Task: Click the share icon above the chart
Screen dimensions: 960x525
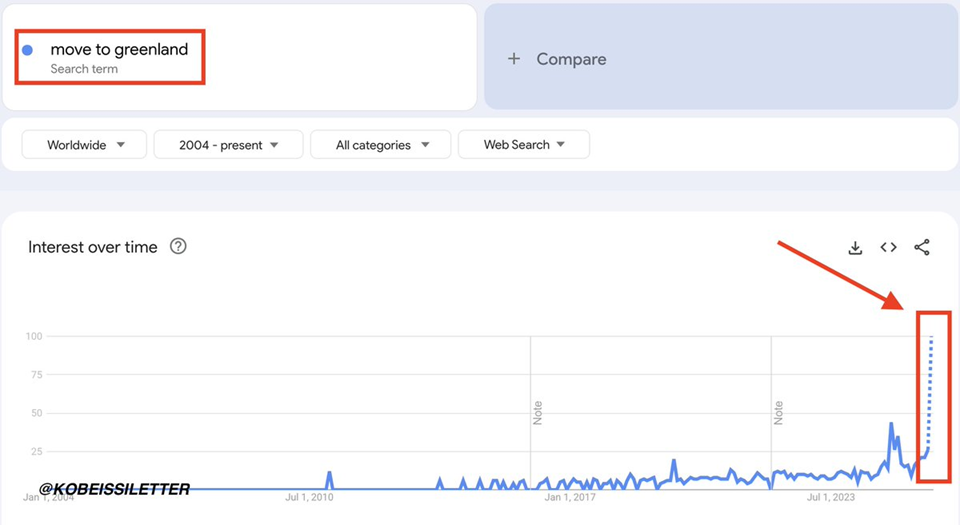Action: pos(922,248)
